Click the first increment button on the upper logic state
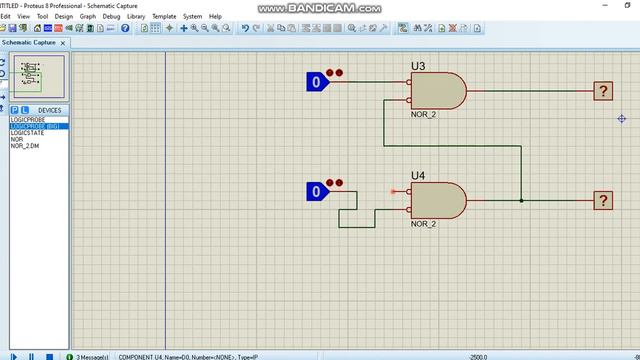The height and width of the screenshot is (360, 640). click(x=330, y=73)
